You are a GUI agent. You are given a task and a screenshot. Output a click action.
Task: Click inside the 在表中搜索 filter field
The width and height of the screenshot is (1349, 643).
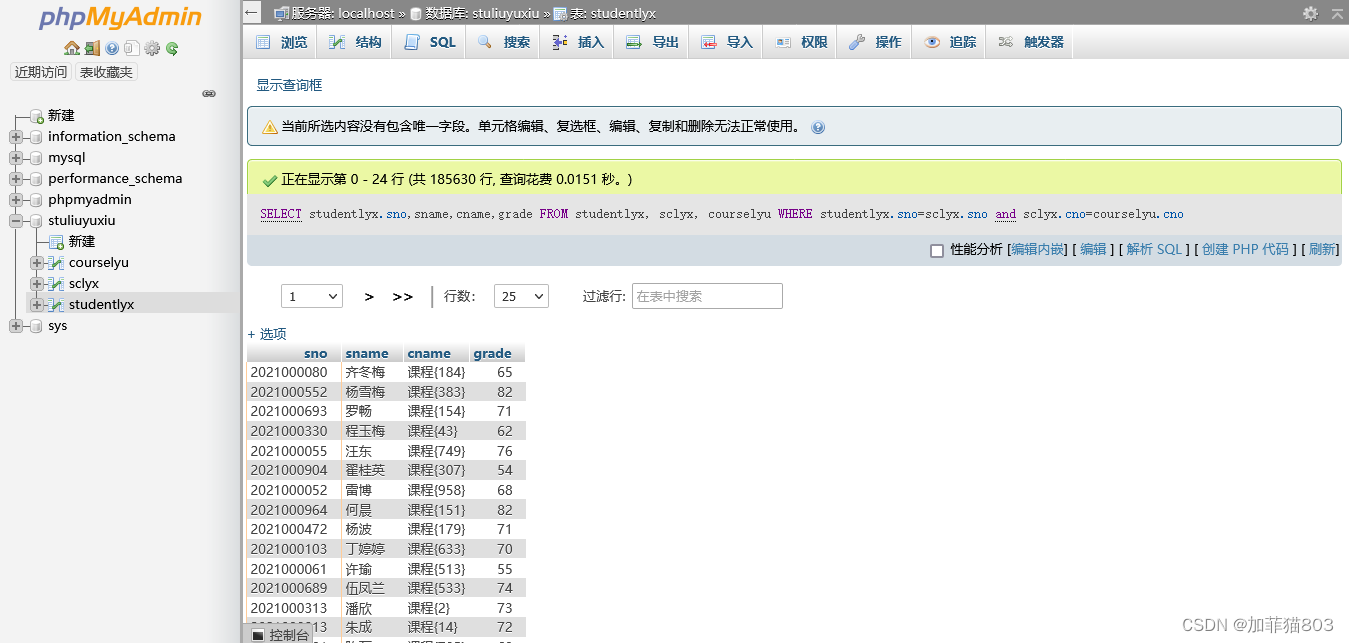707,296
